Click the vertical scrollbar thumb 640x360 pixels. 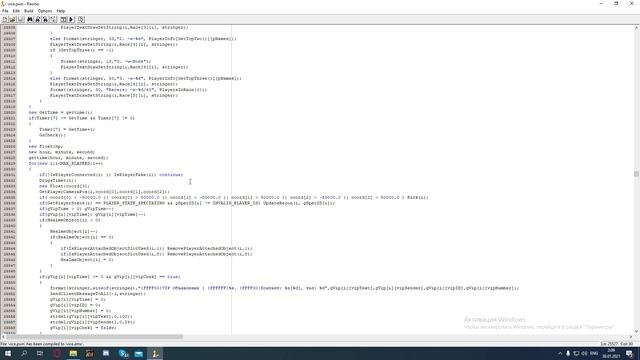[x=636, y=174]
